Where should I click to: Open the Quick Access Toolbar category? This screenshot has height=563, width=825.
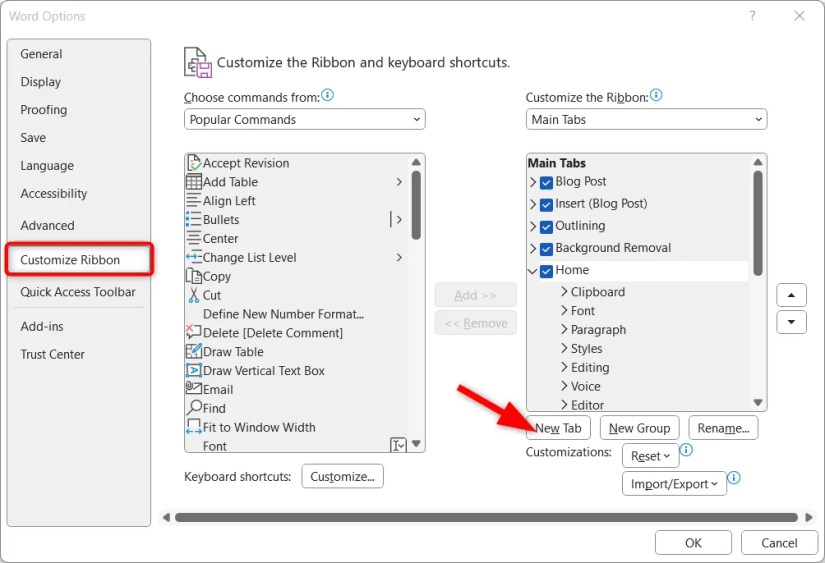pyautogui.click(x=78, y=291)
